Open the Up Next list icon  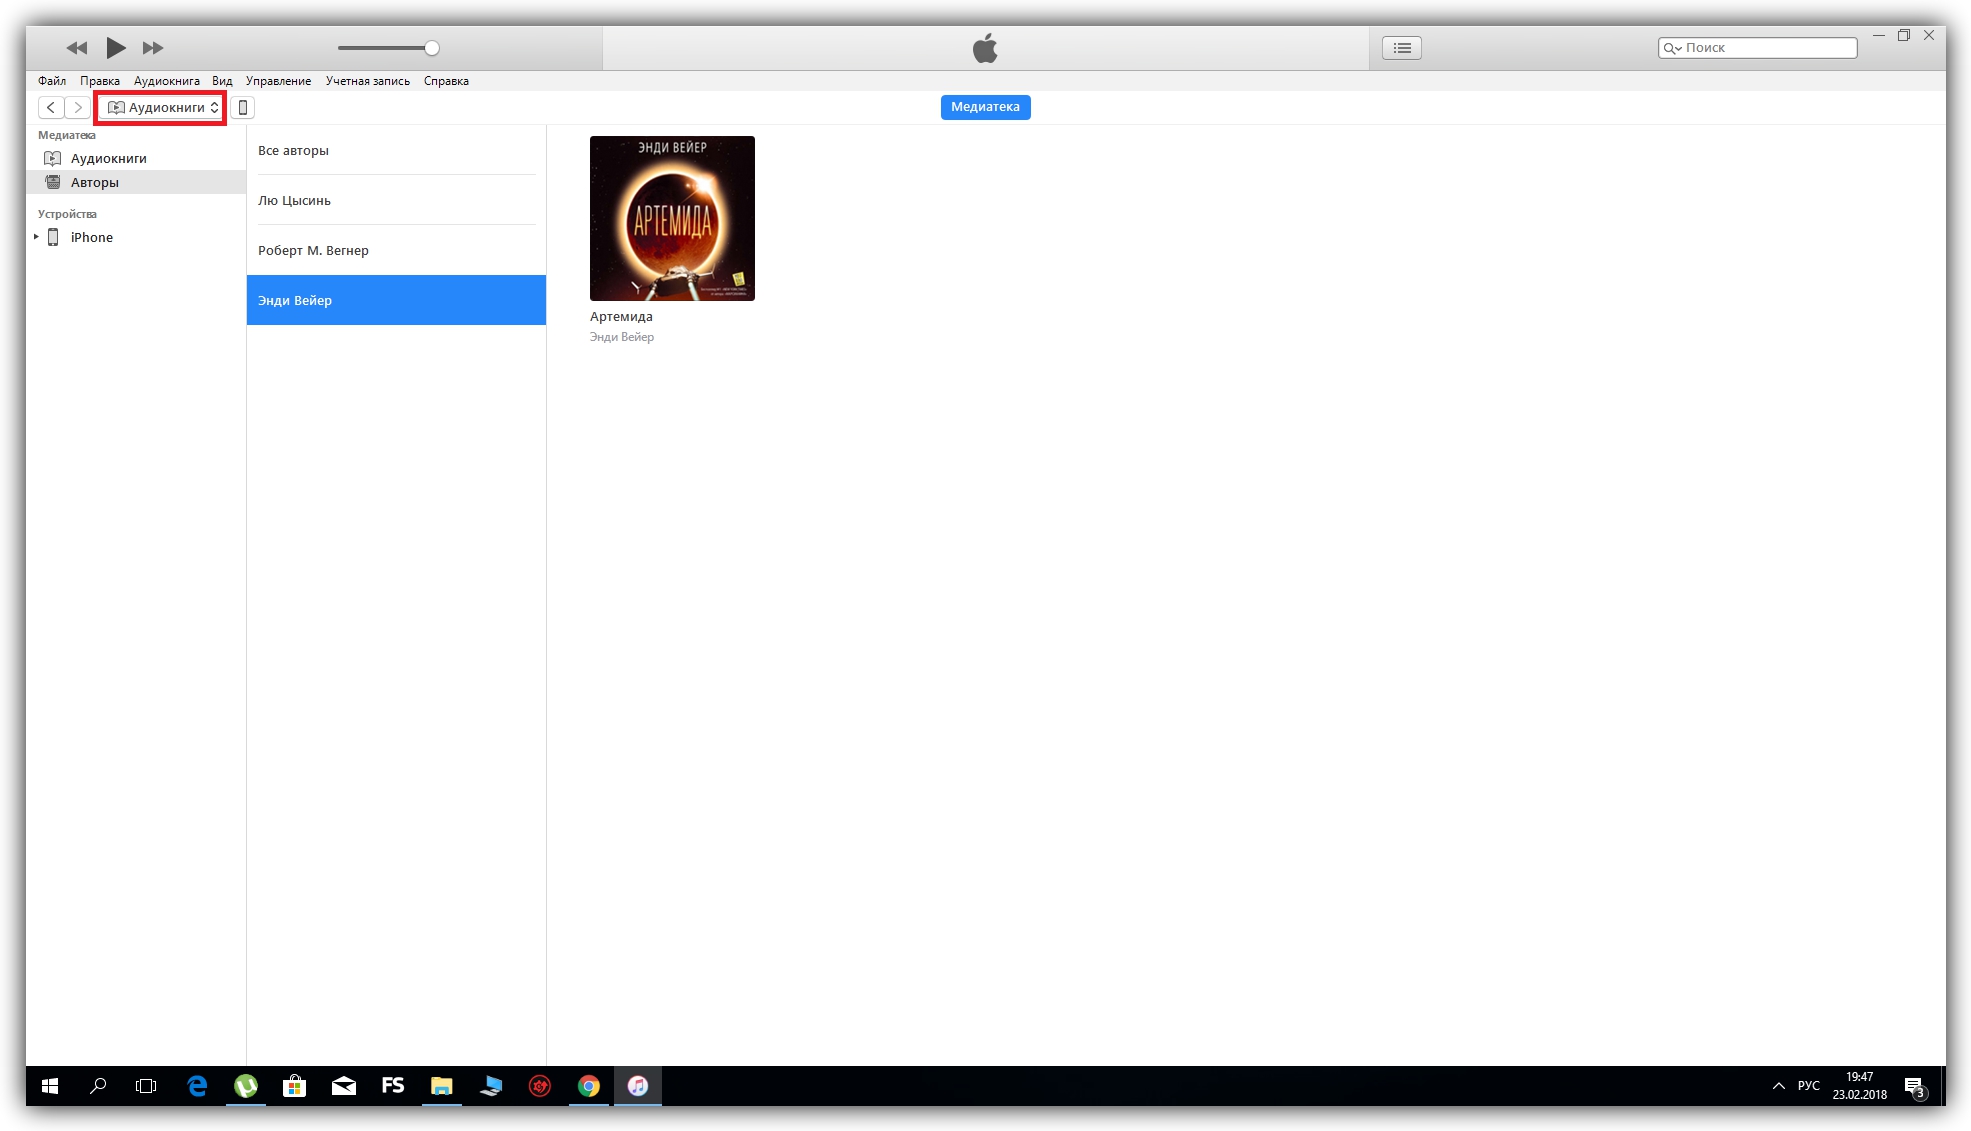[x=1402, y=48]
